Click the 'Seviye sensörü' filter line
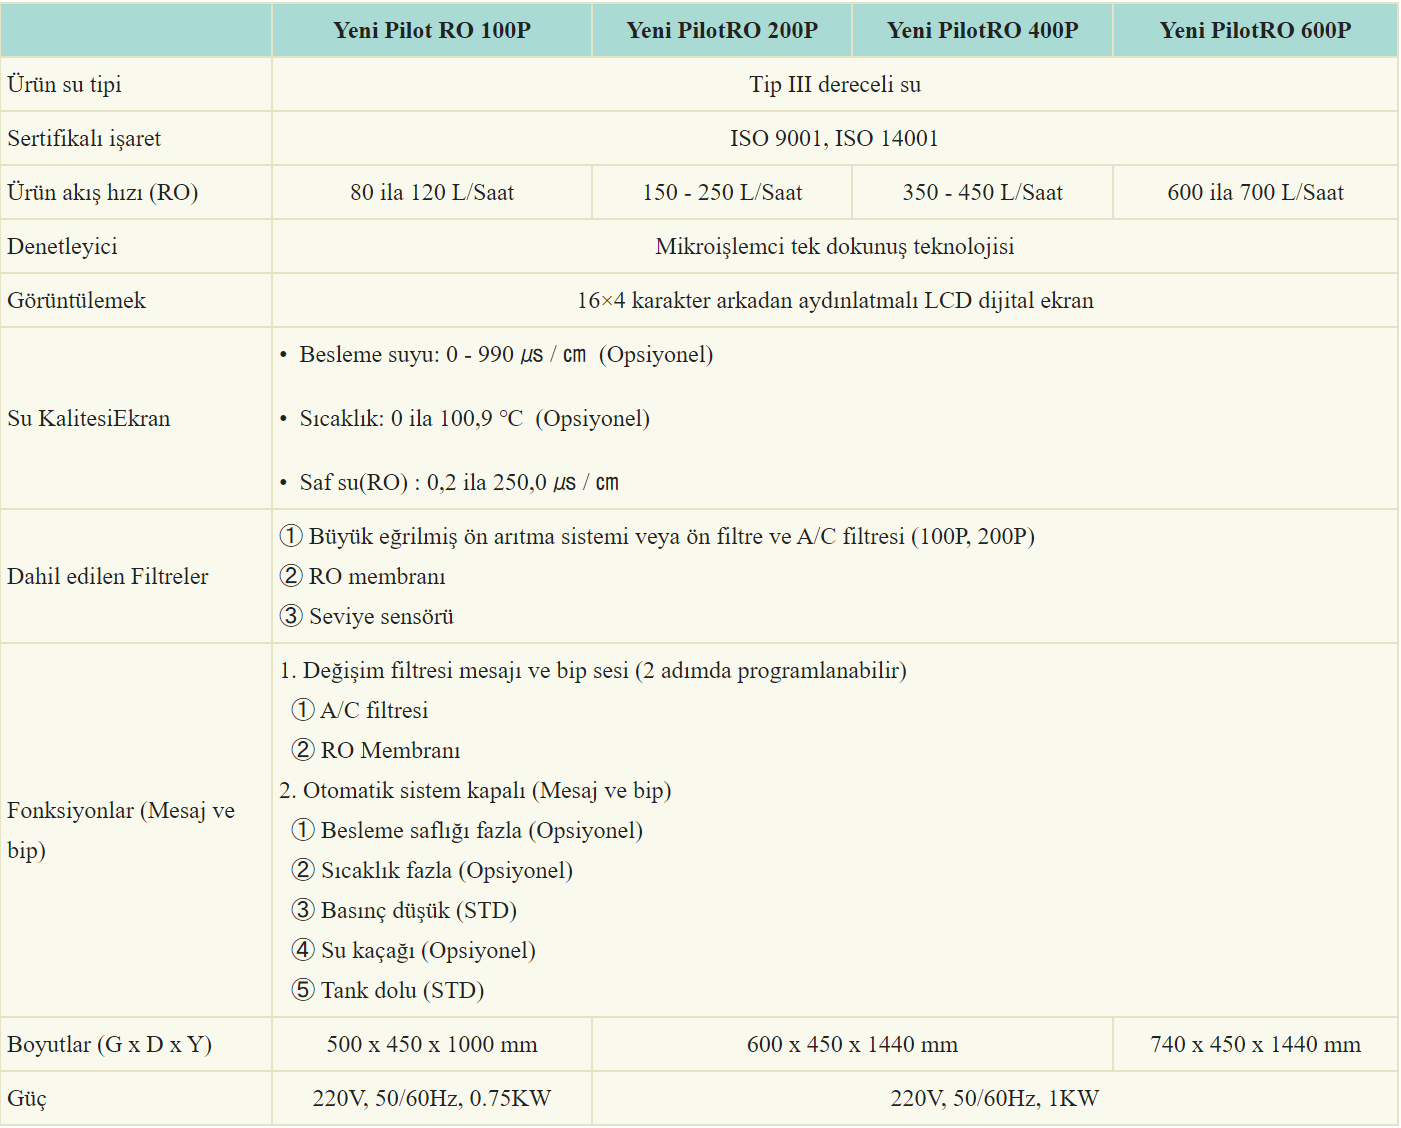 (x=367, y=616)
